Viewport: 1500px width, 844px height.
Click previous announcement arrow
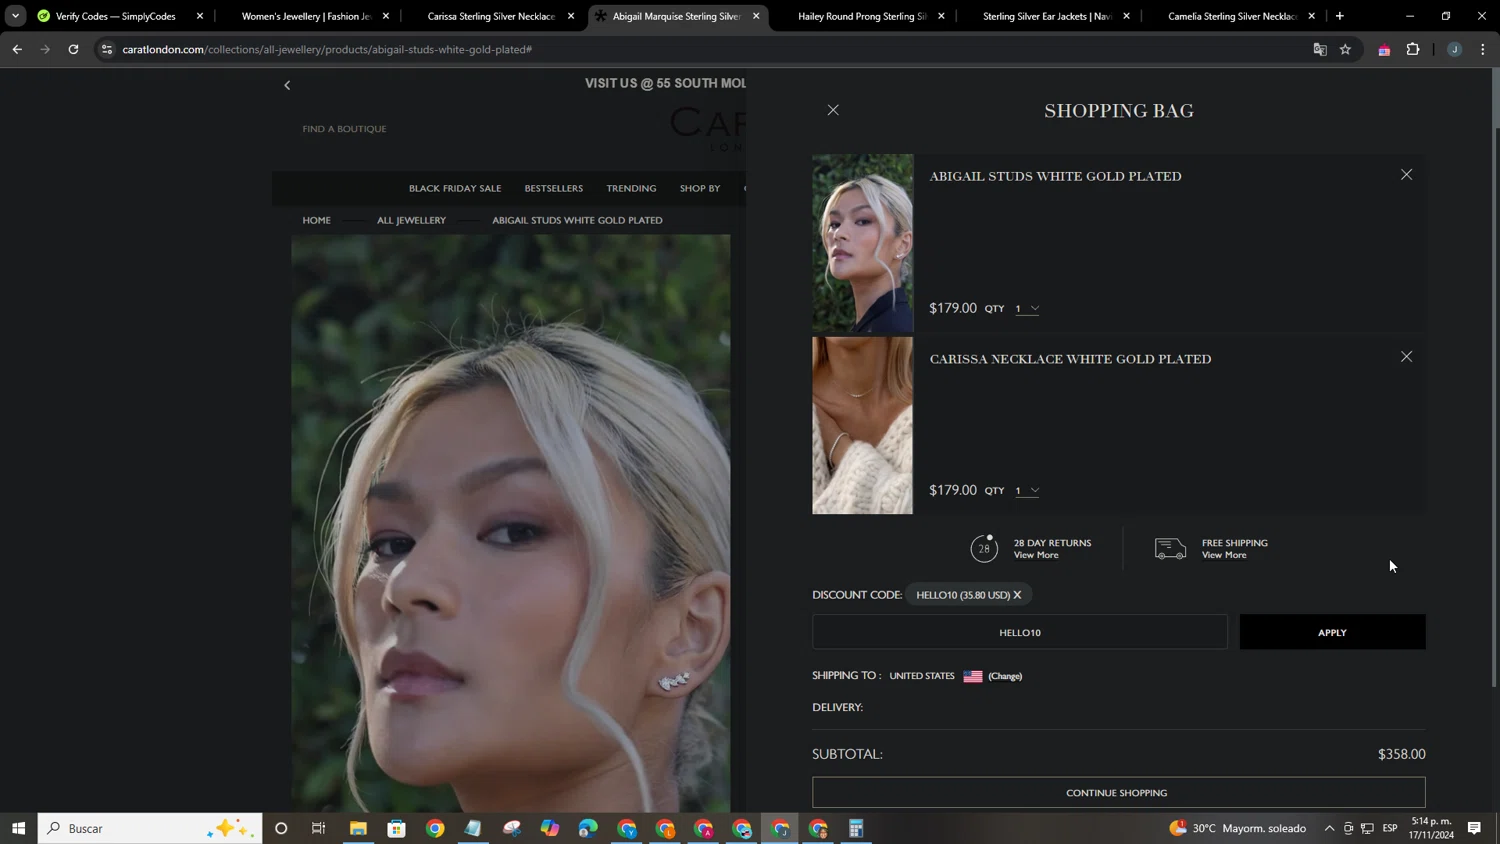[287, 85]
